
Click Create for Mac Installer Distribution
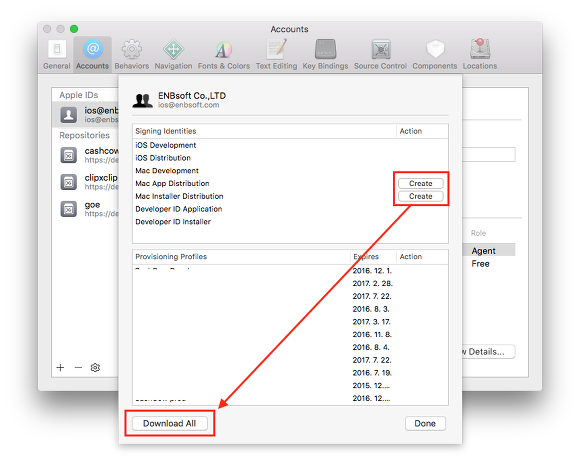421,196
